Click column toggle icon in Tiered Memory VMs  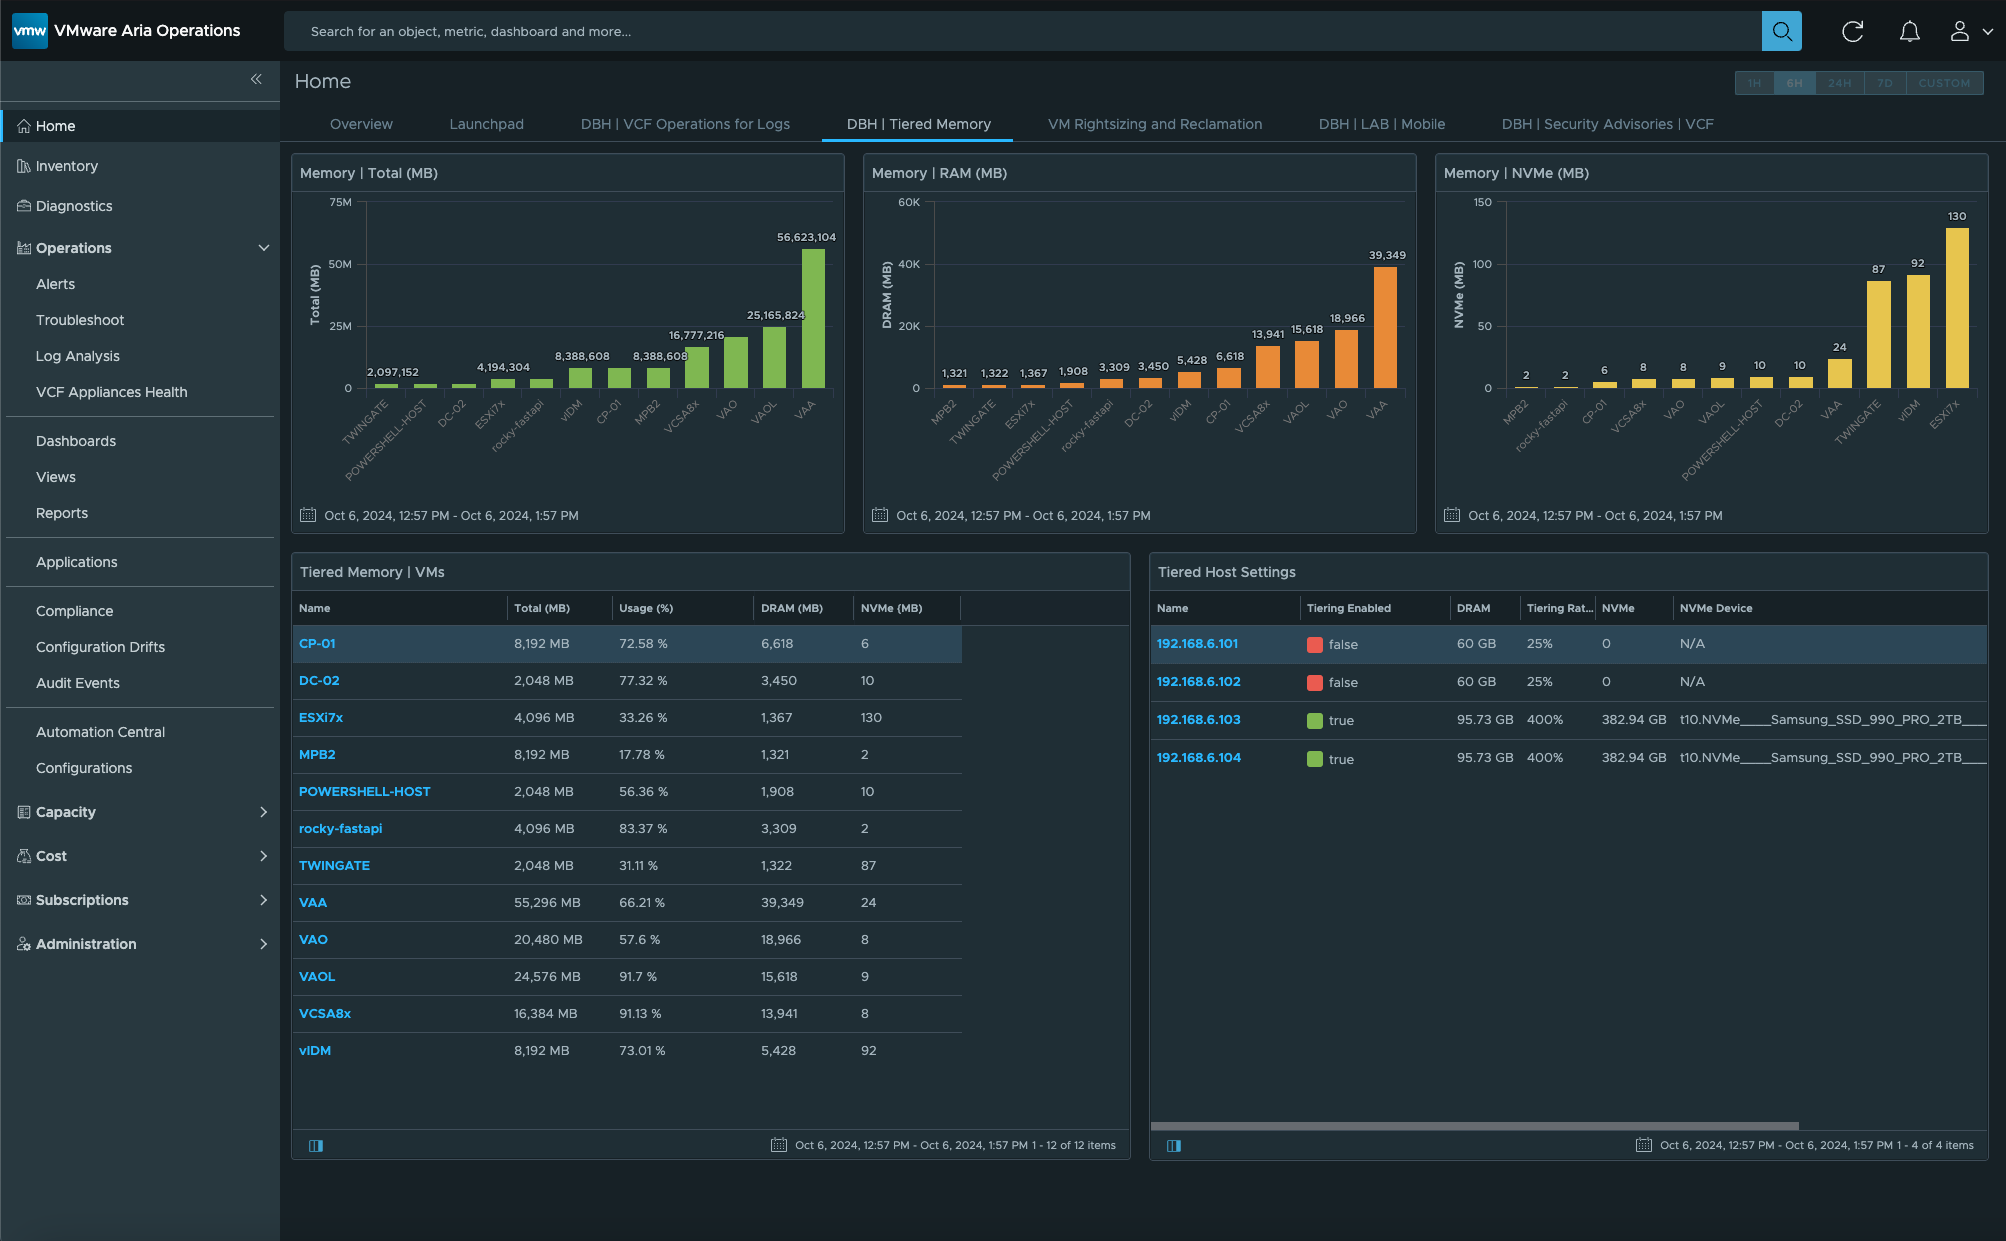coord(316,1145)
